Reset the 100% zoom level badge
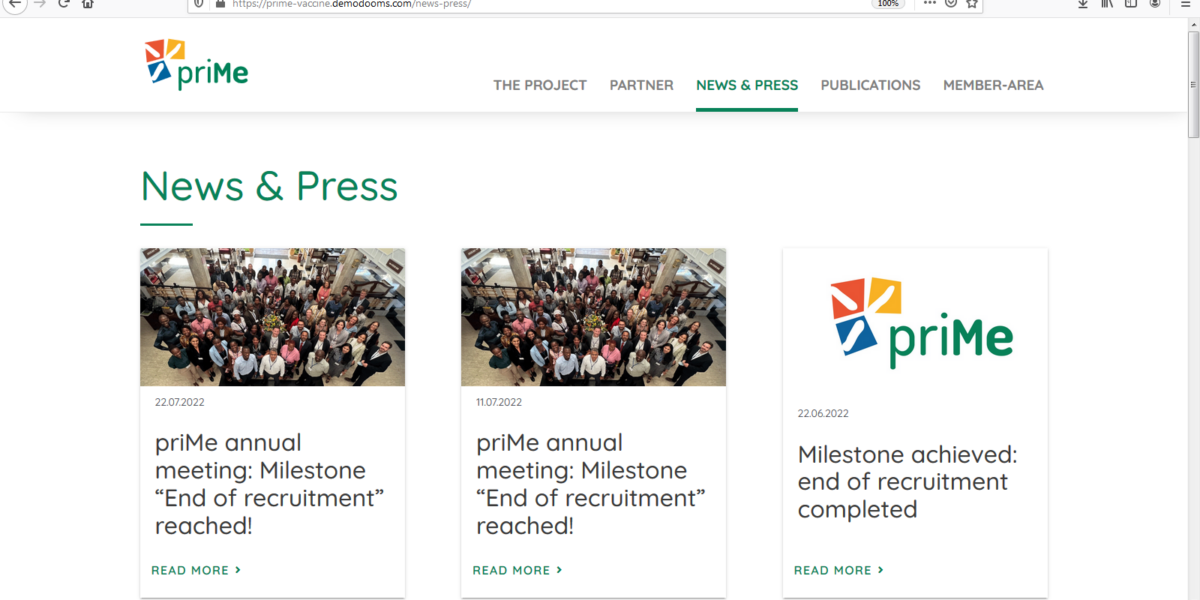The width and height of the screenshot is (1200, 600). 887,4
